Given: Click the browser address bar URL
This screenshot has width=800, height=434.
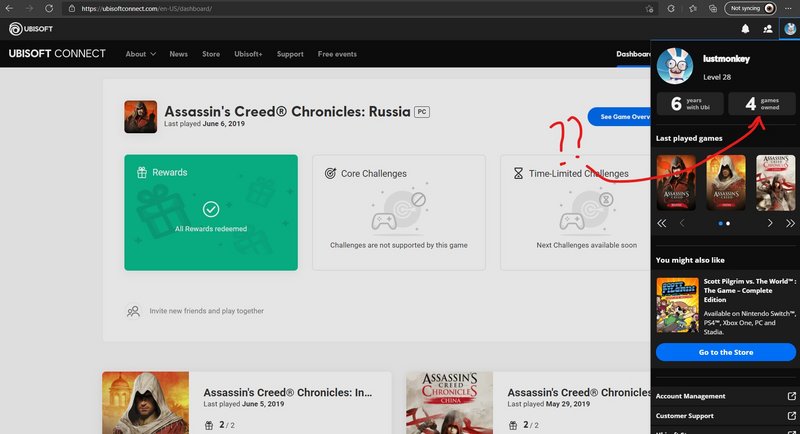Looking at the screenshot, I should point(147,9).
